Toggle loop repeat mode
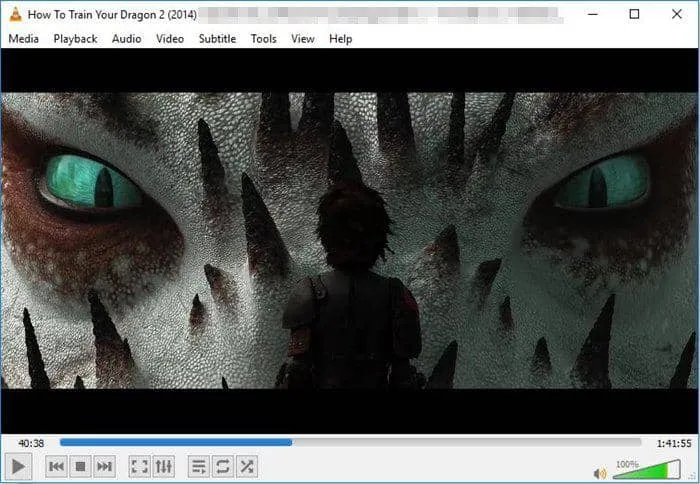 tap(223, 466)
